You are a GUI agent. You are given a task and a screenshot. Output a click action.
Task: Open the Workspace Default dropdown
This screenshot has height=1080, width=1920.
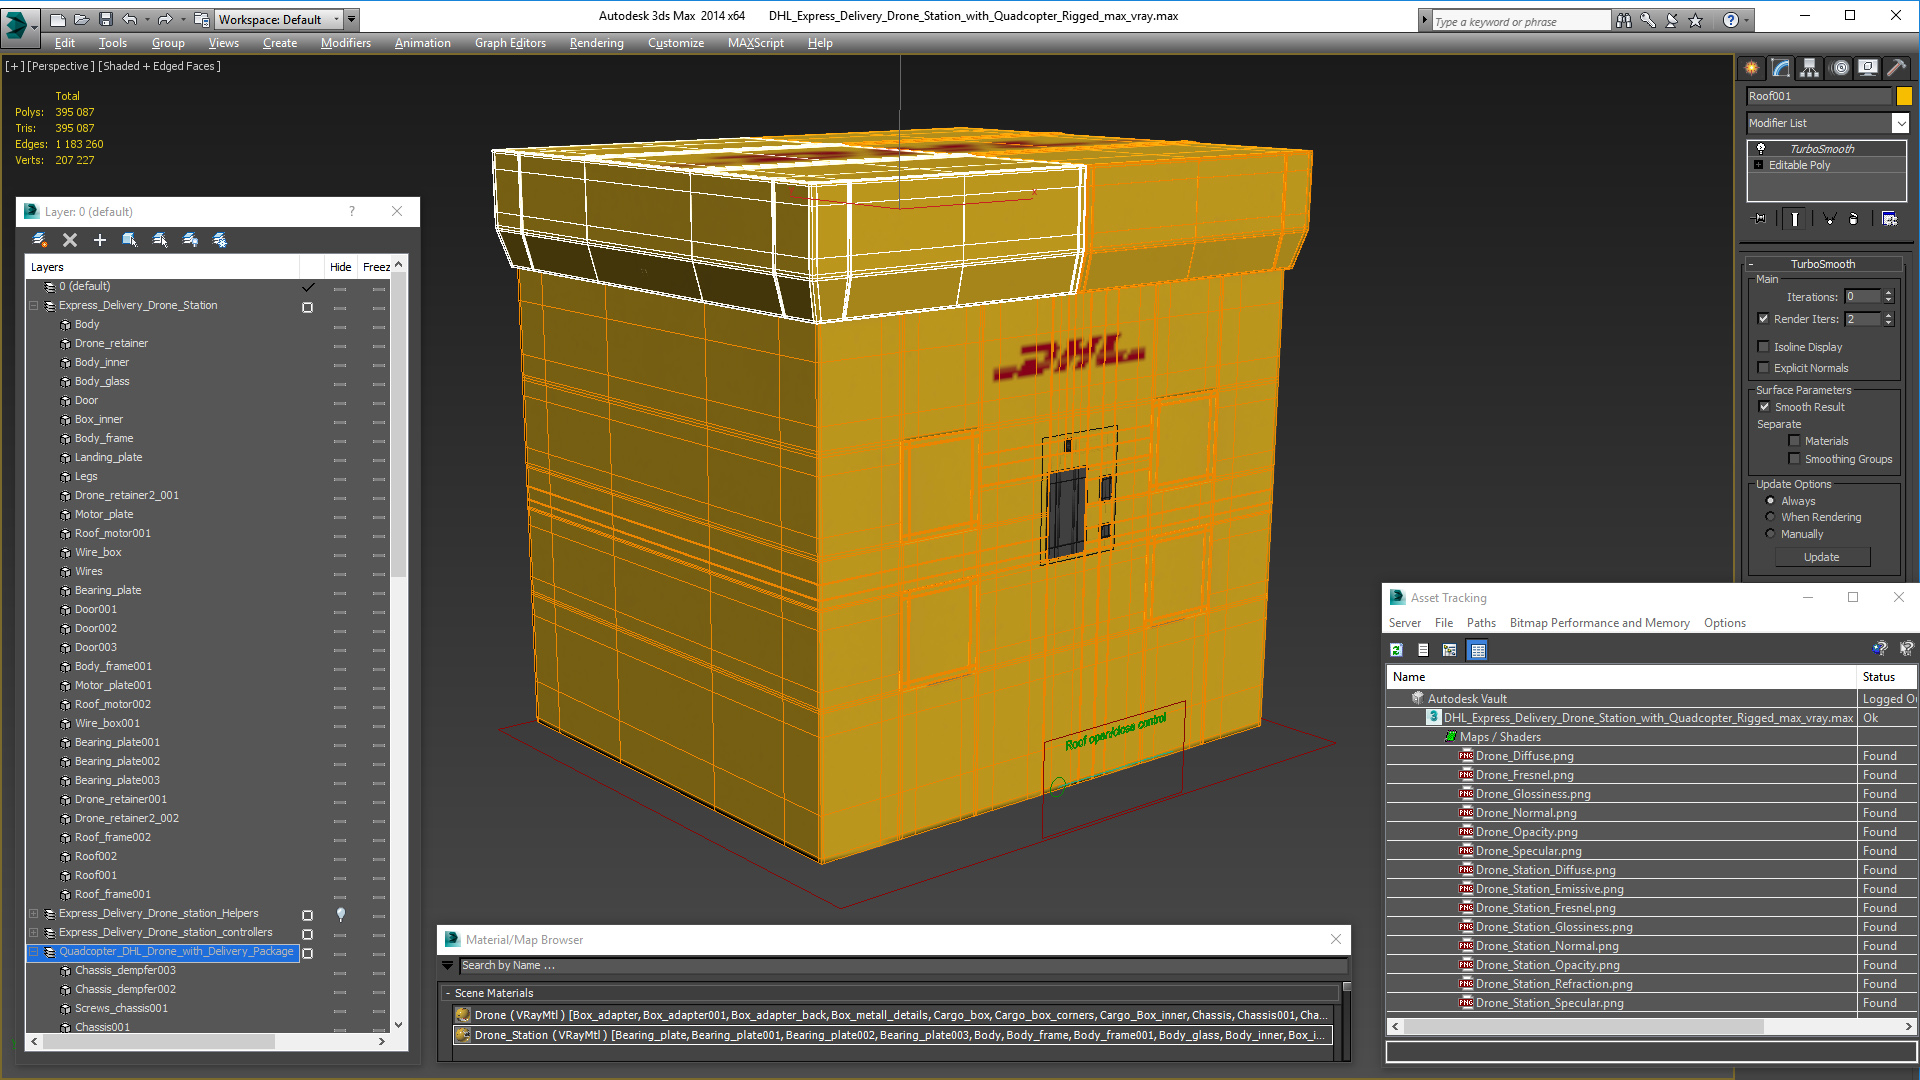click(x=280, y=19)
